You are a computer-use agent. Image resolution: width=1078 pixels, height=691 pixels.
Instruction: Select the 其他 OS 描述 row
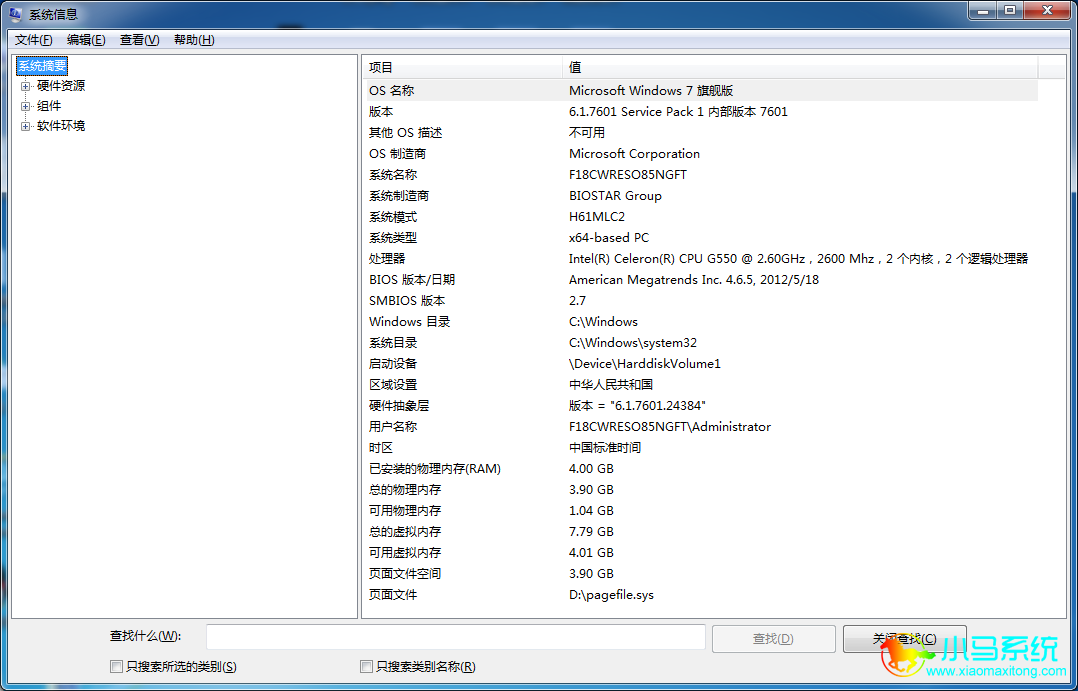(700, 133)
